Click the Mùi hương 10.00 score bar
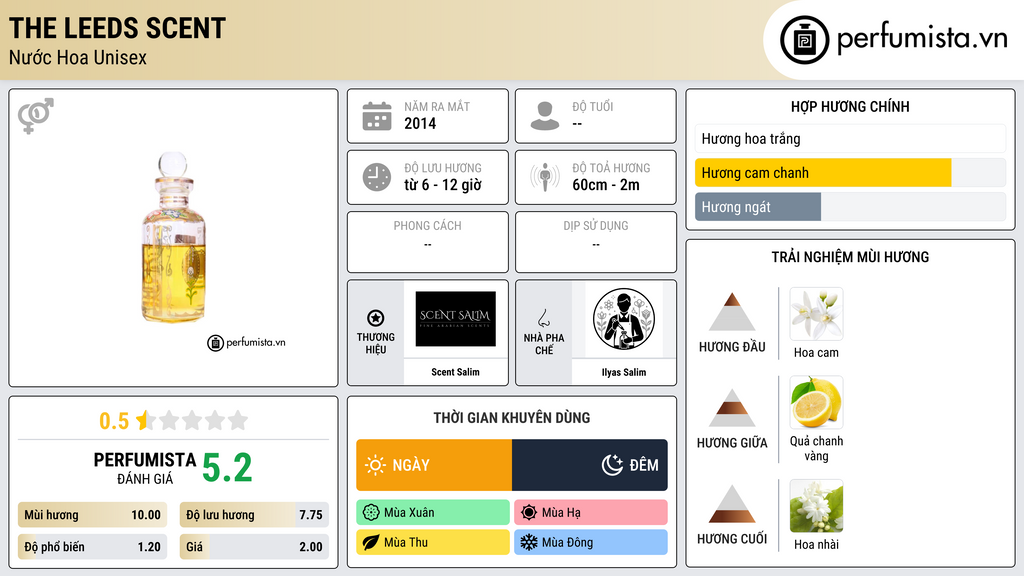 93,515
